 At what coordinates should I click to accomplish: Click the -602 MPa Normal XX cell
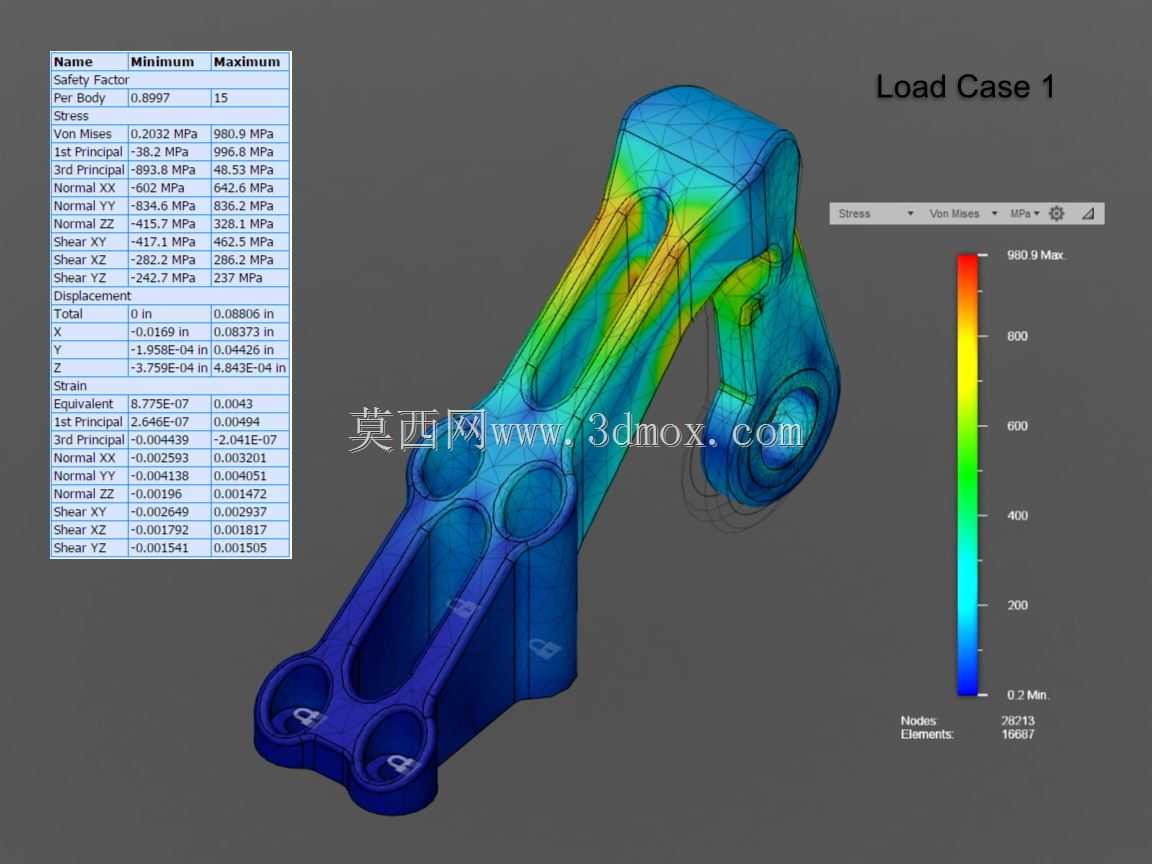(x=170, y=188)
